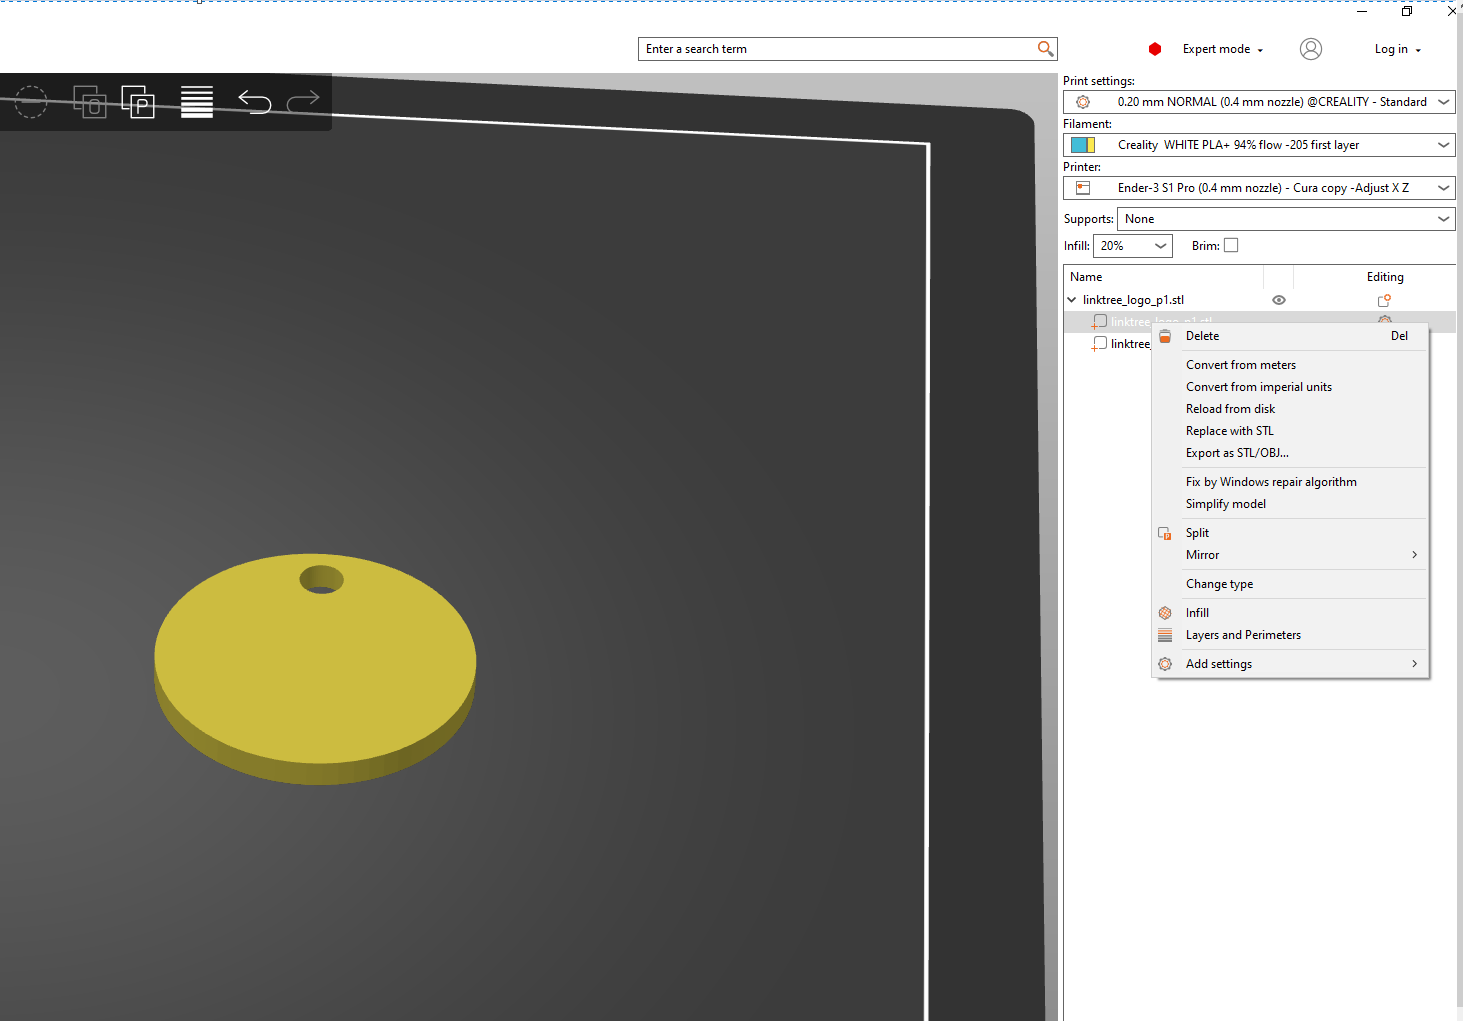This screenshot has height=1021, width=1463.
Task: Click the Paste toolbar icon
Action: coord(138,101)
